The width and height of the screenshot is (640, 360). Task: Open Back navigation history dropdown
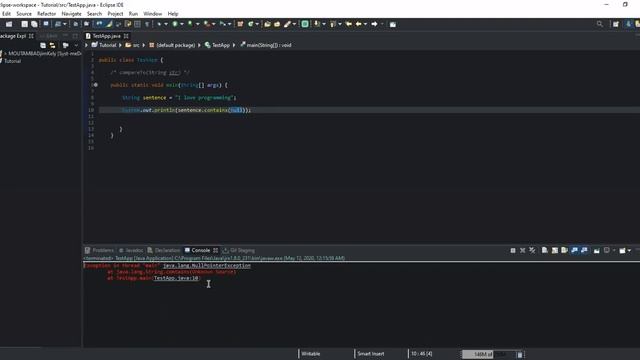tap(365, 24)
